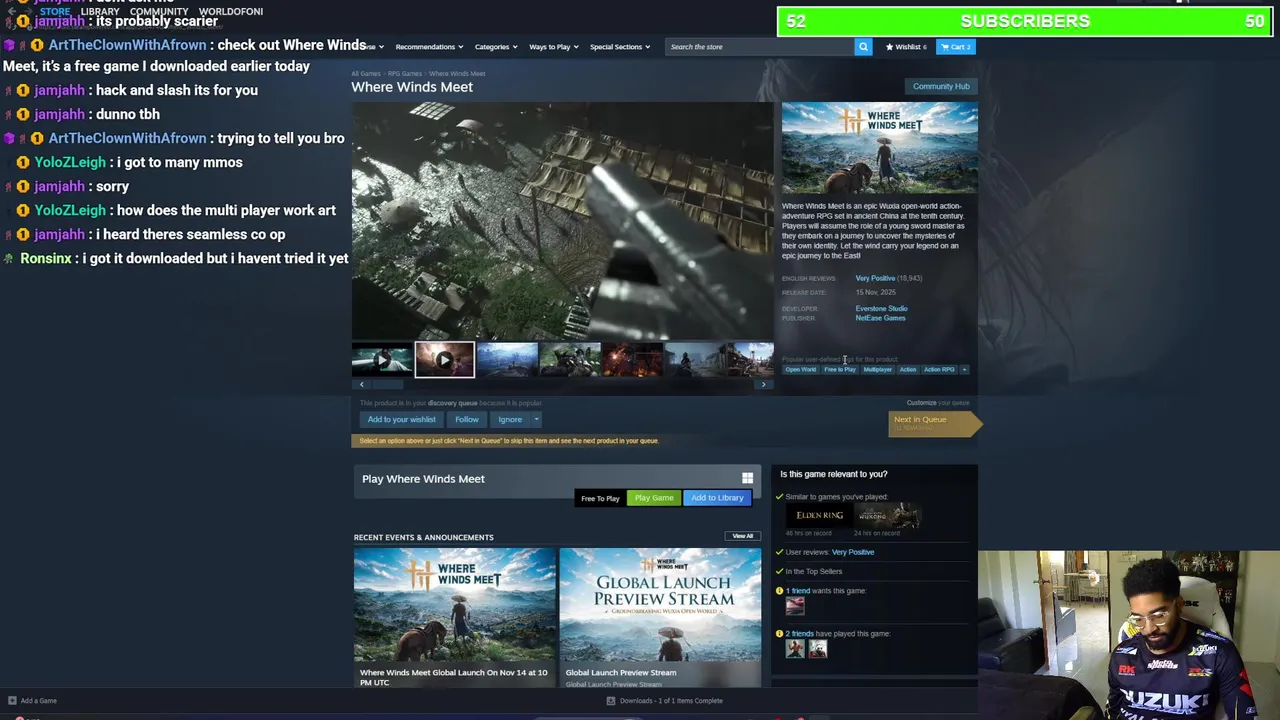Click the Ignore button
Image resolution: width=1280 pixels, height=720 pixels.
(510, 420)
